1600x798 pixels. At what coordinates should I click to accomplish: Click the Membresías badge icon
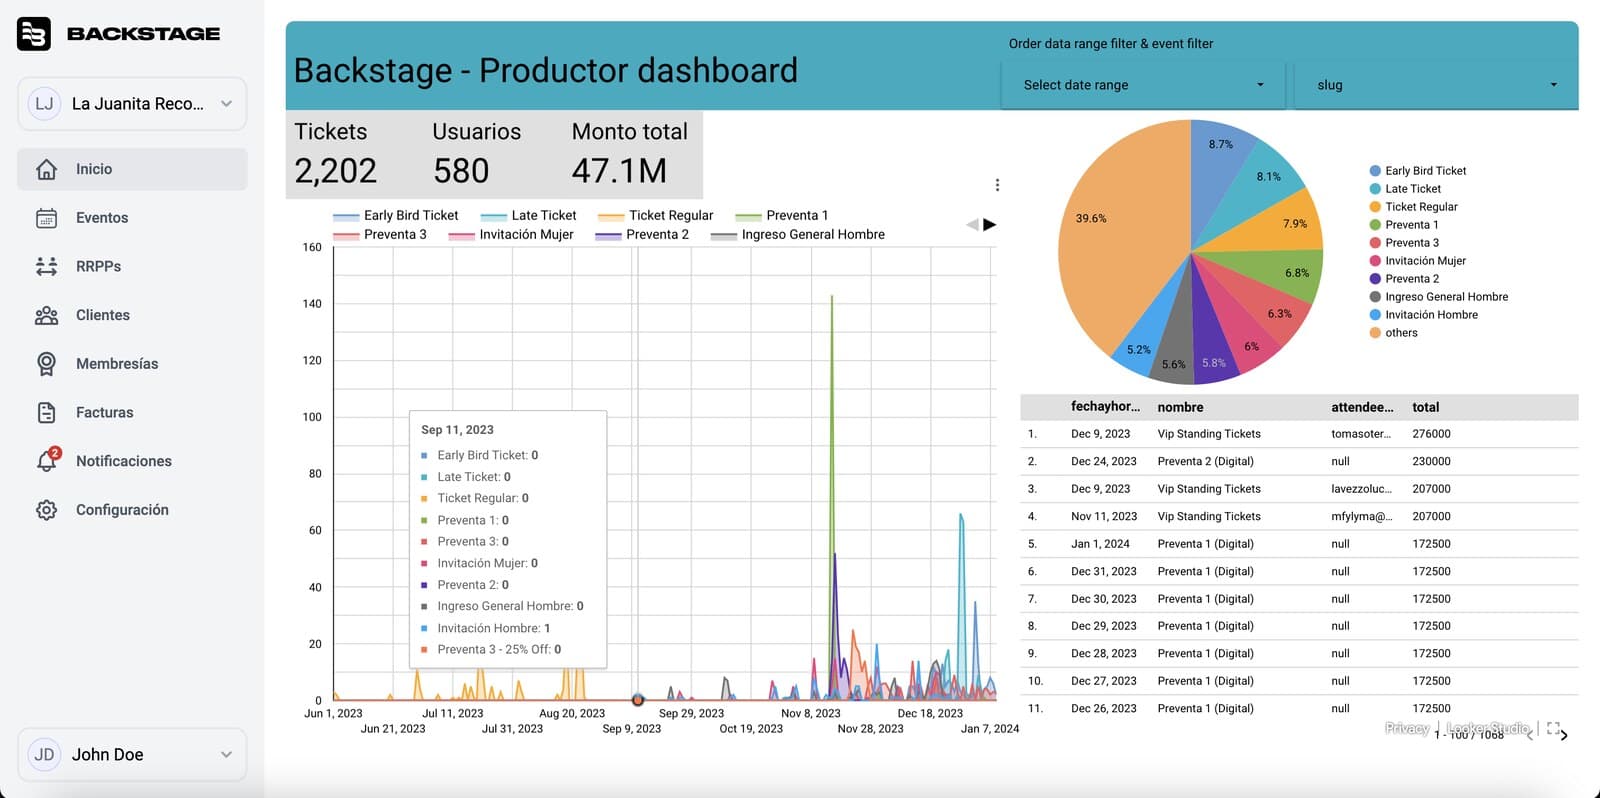[47, 364]
